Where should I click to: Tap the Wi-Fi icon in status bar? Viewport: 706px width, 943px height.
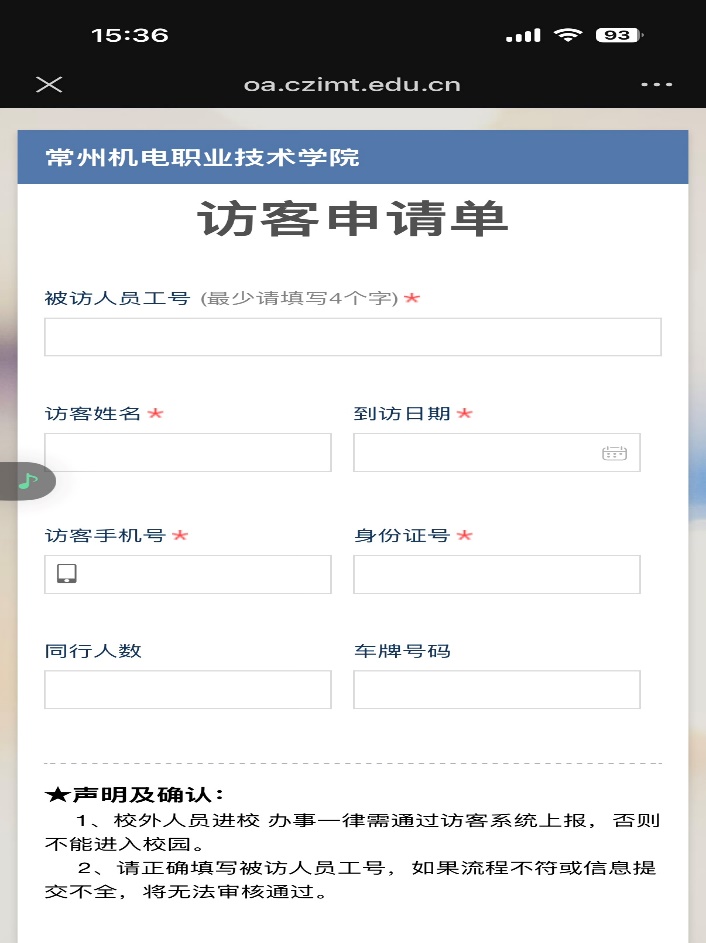(568, 35)
